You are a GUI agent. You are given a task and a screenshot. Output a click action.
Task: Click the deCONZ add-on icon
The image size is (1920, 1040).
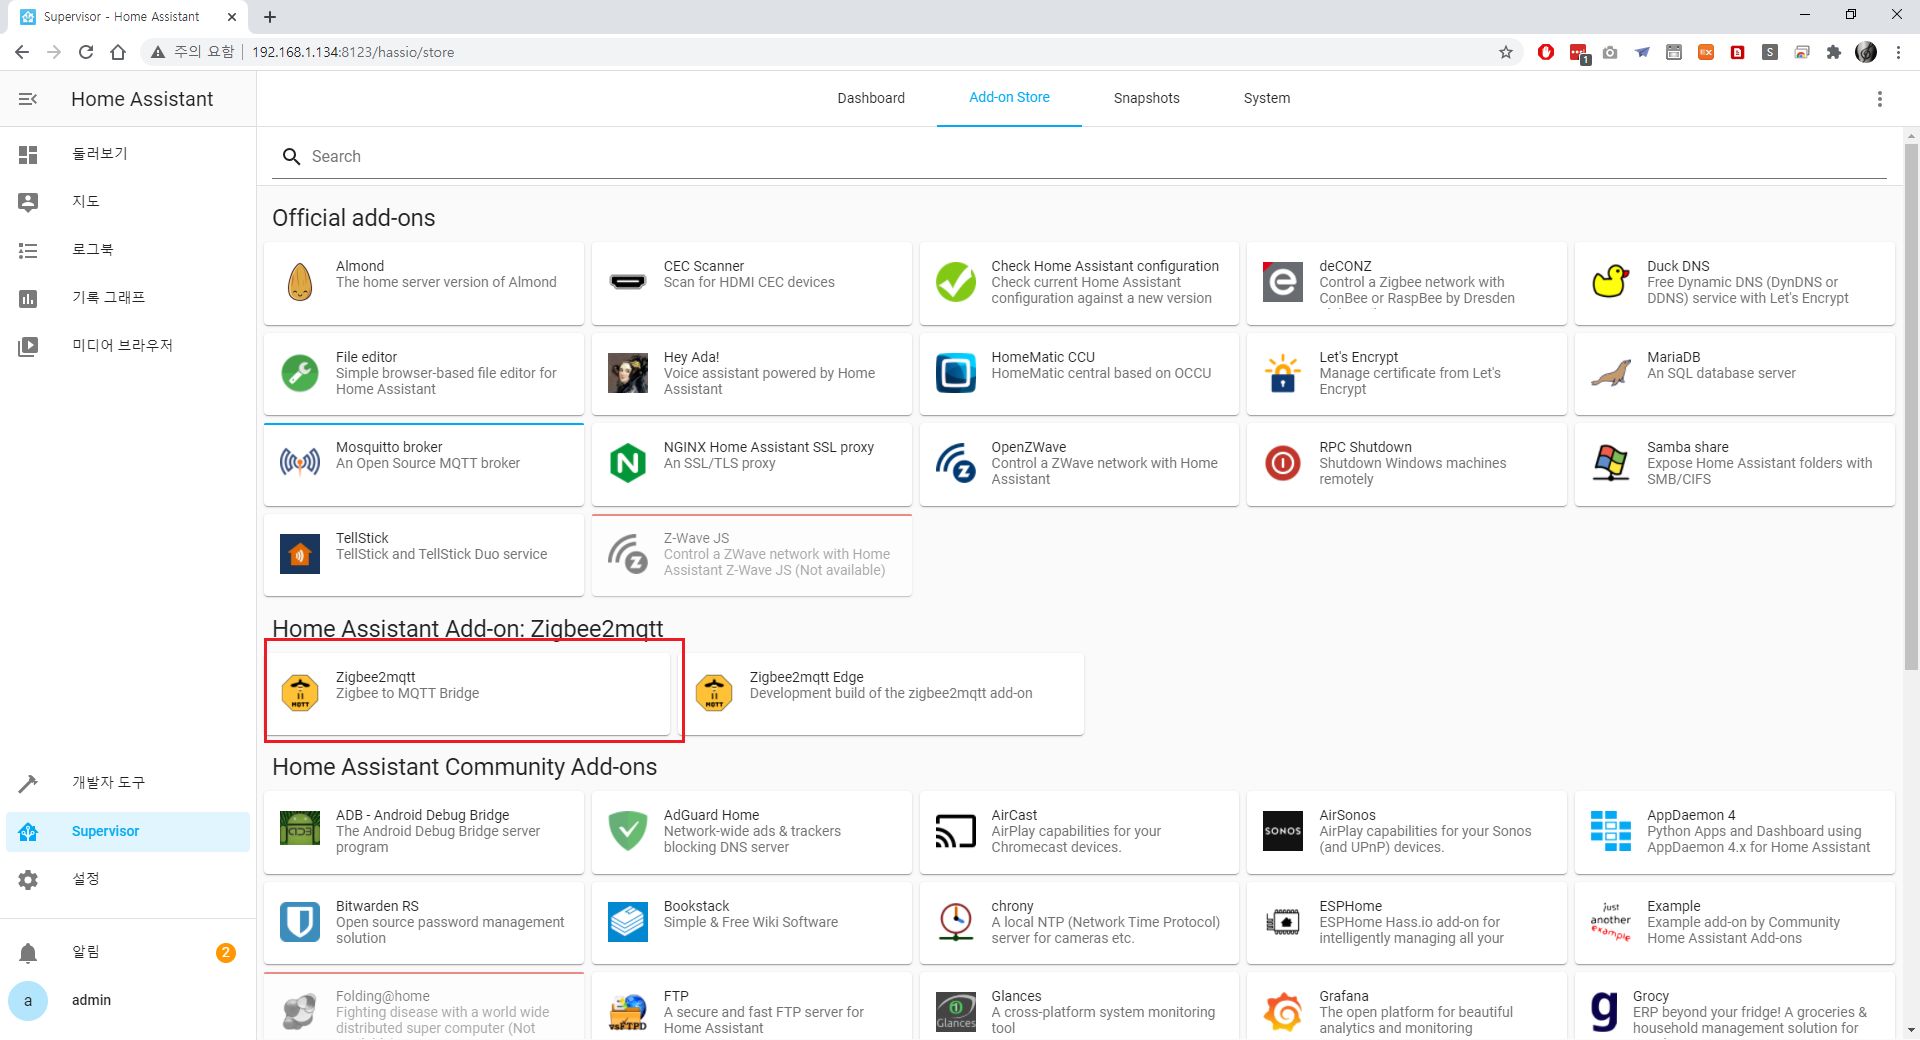point(1283,282)
